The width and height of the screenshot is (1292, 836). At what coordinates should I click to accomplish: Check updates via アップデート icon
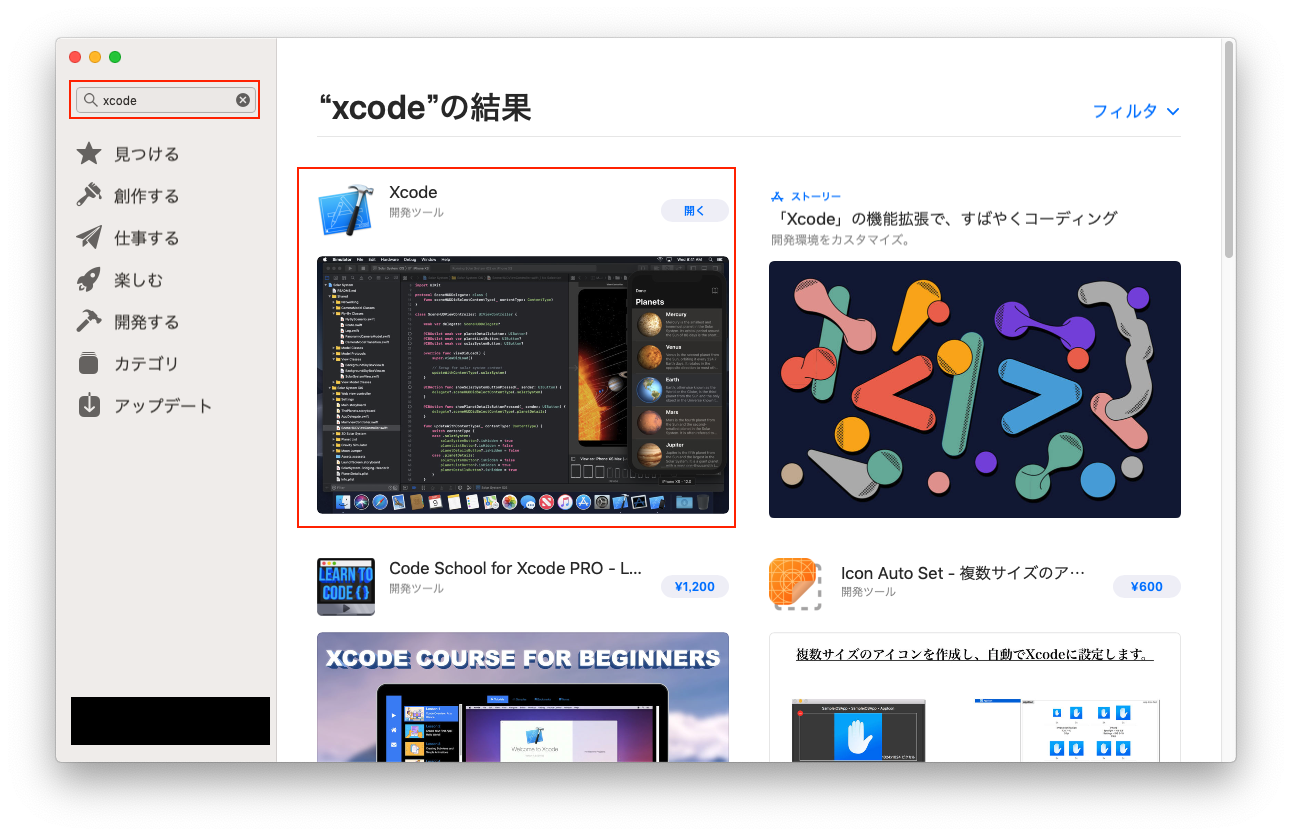click(88, 406)
